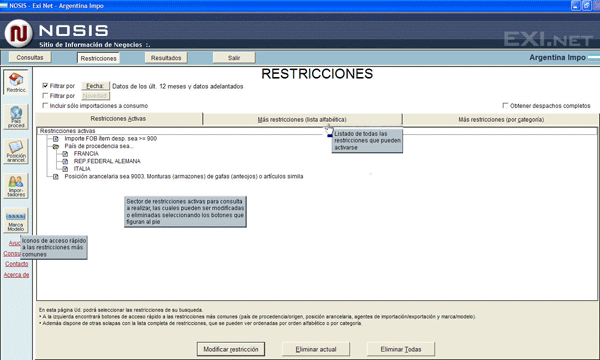Click Modificar restricción button
Viewport: 600px width, 360px height.
pyautogui.click(x=231, y=349)
